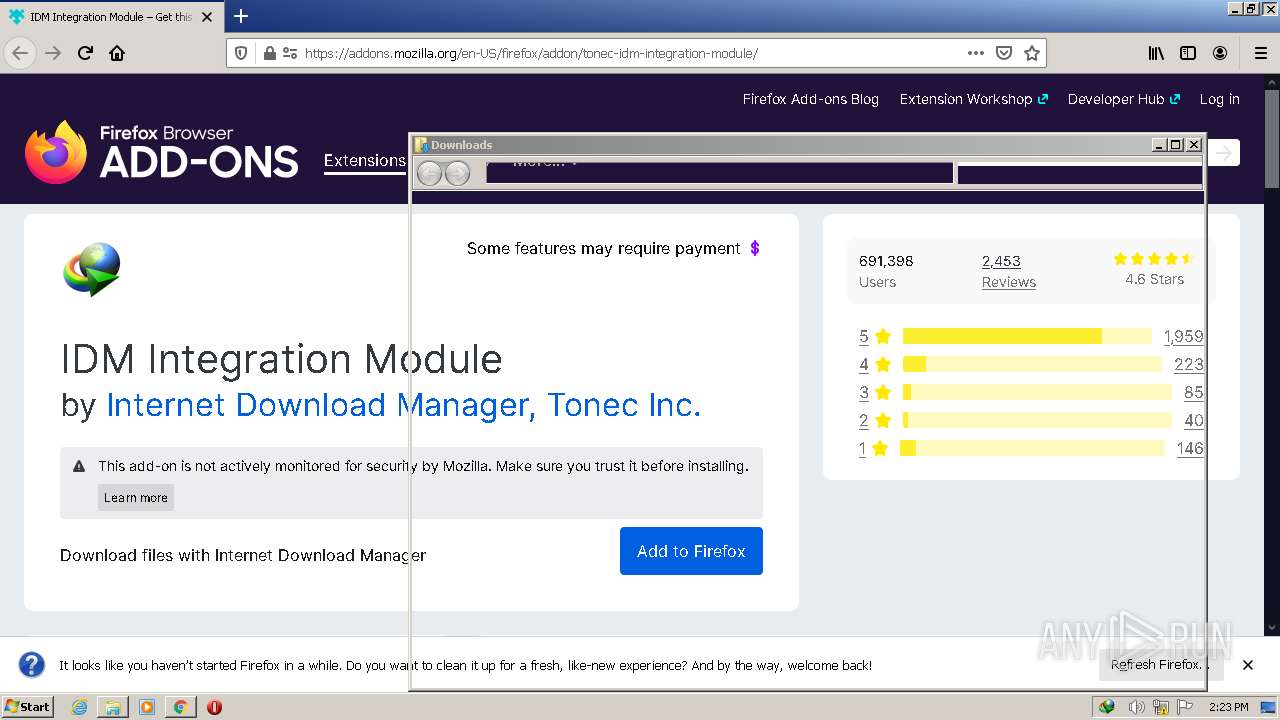The height and width of the screenshot is (720, 1280).
Task: Click the Refresh Firefox button
Action: coord(1160,664)
